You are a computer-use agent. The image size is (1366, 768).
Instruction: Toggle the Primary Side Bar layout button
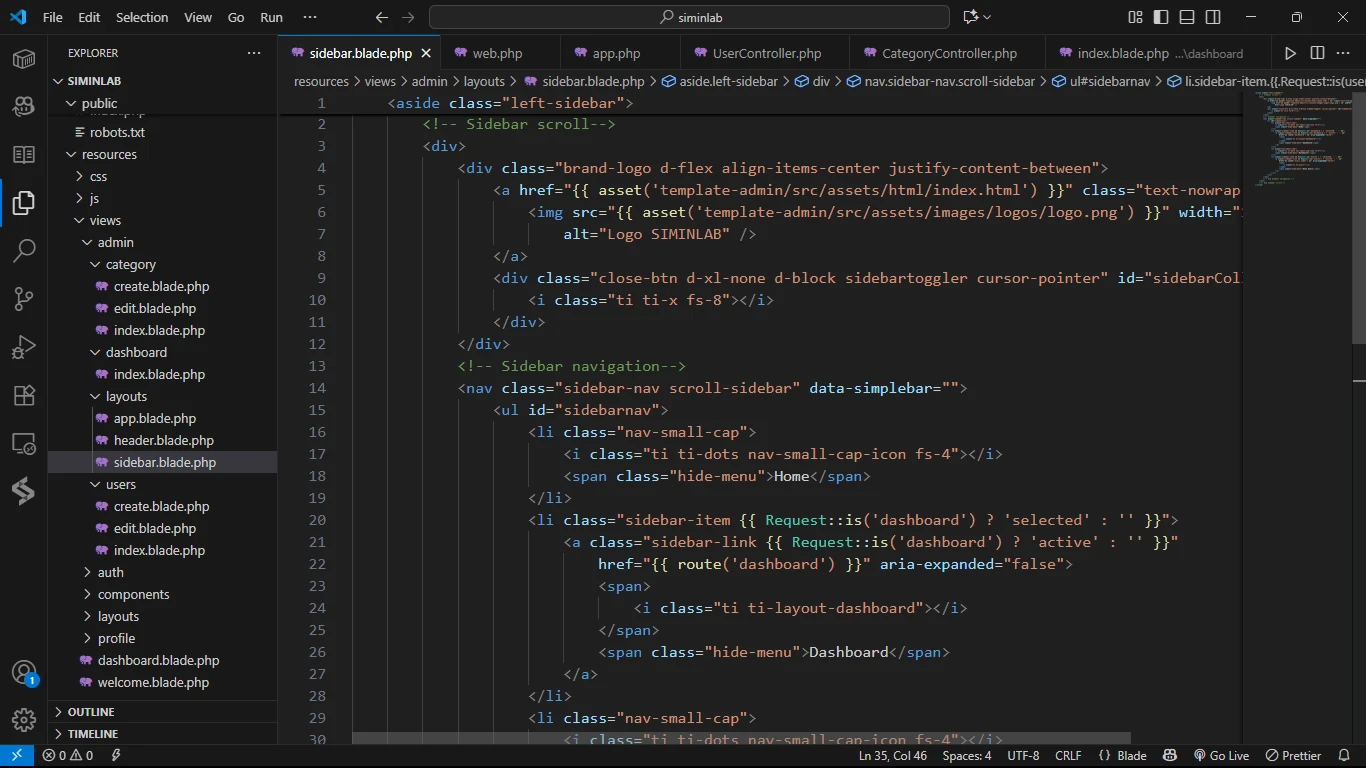1161,17
